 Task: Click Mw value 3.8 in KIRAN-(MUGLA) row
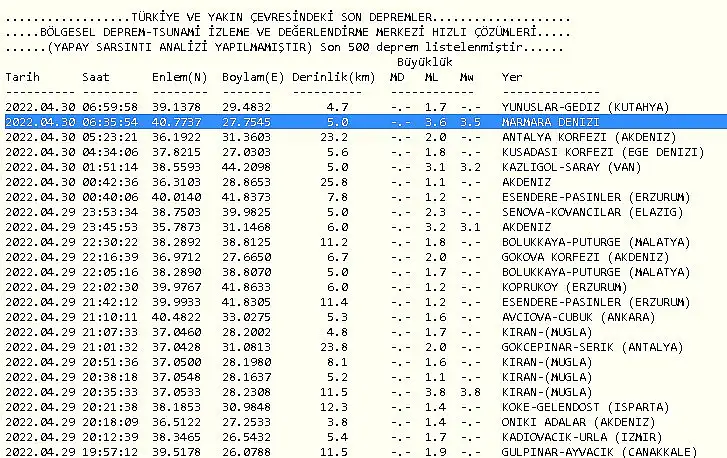(x=470, y=392)
